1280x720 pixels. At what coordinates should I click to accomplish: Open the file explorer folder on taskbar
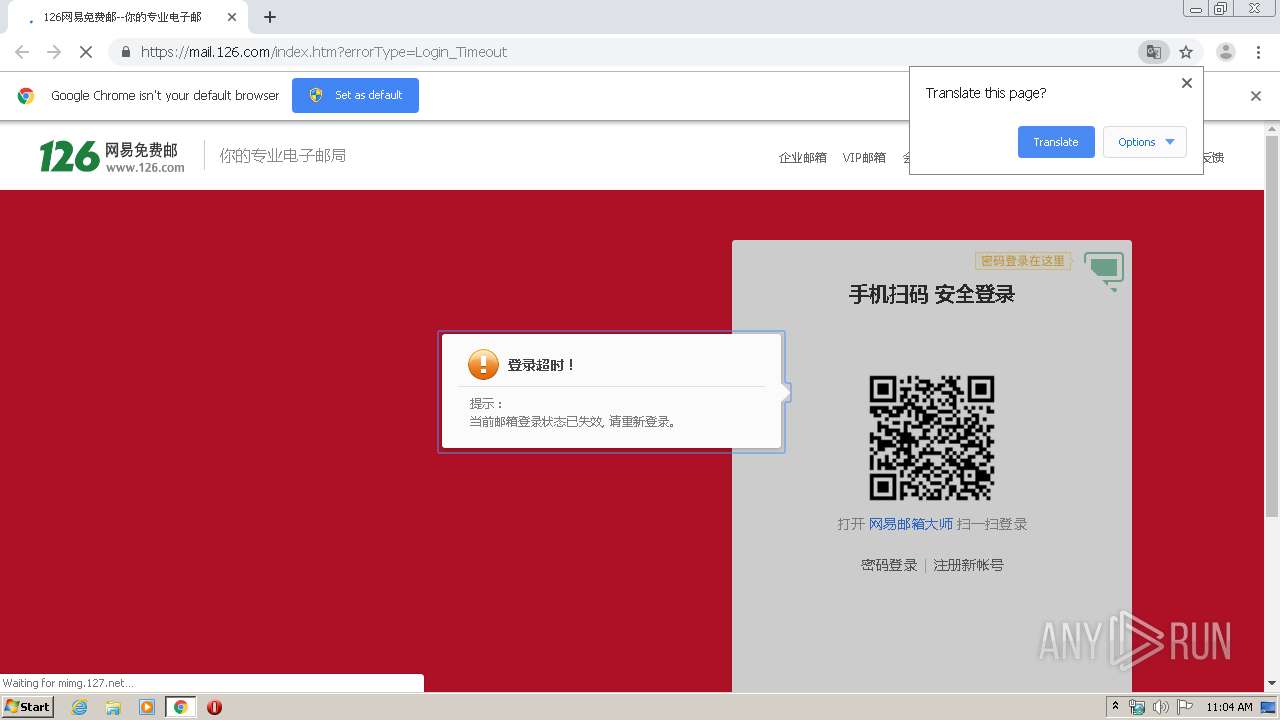tap(113, 707)
